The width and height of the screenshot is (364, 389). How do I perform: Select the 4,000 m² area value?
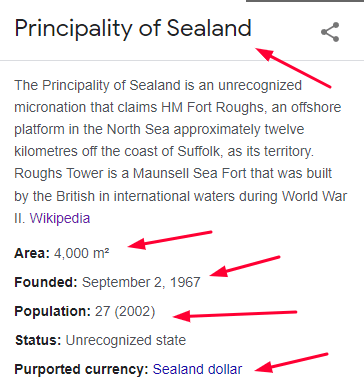82,253
